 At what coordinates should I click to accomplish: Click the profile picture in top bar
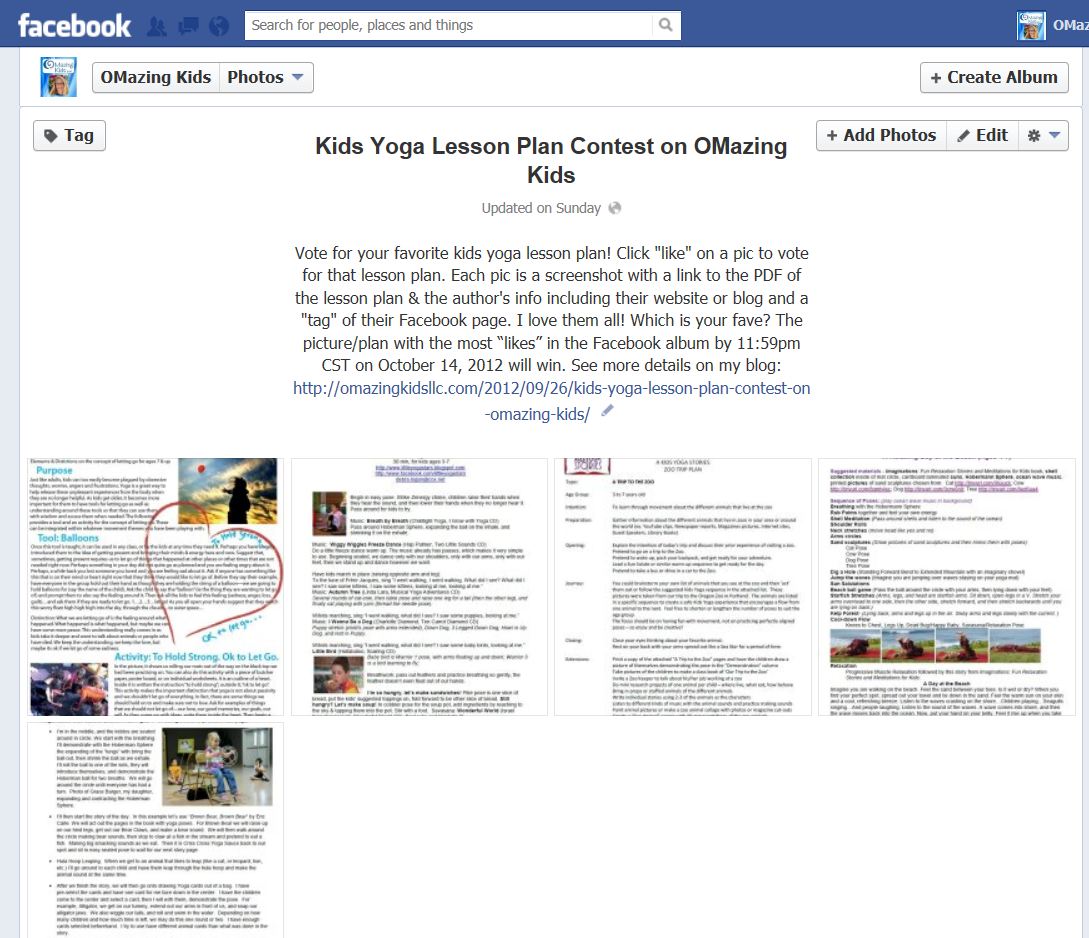[x=1031, y=26]
